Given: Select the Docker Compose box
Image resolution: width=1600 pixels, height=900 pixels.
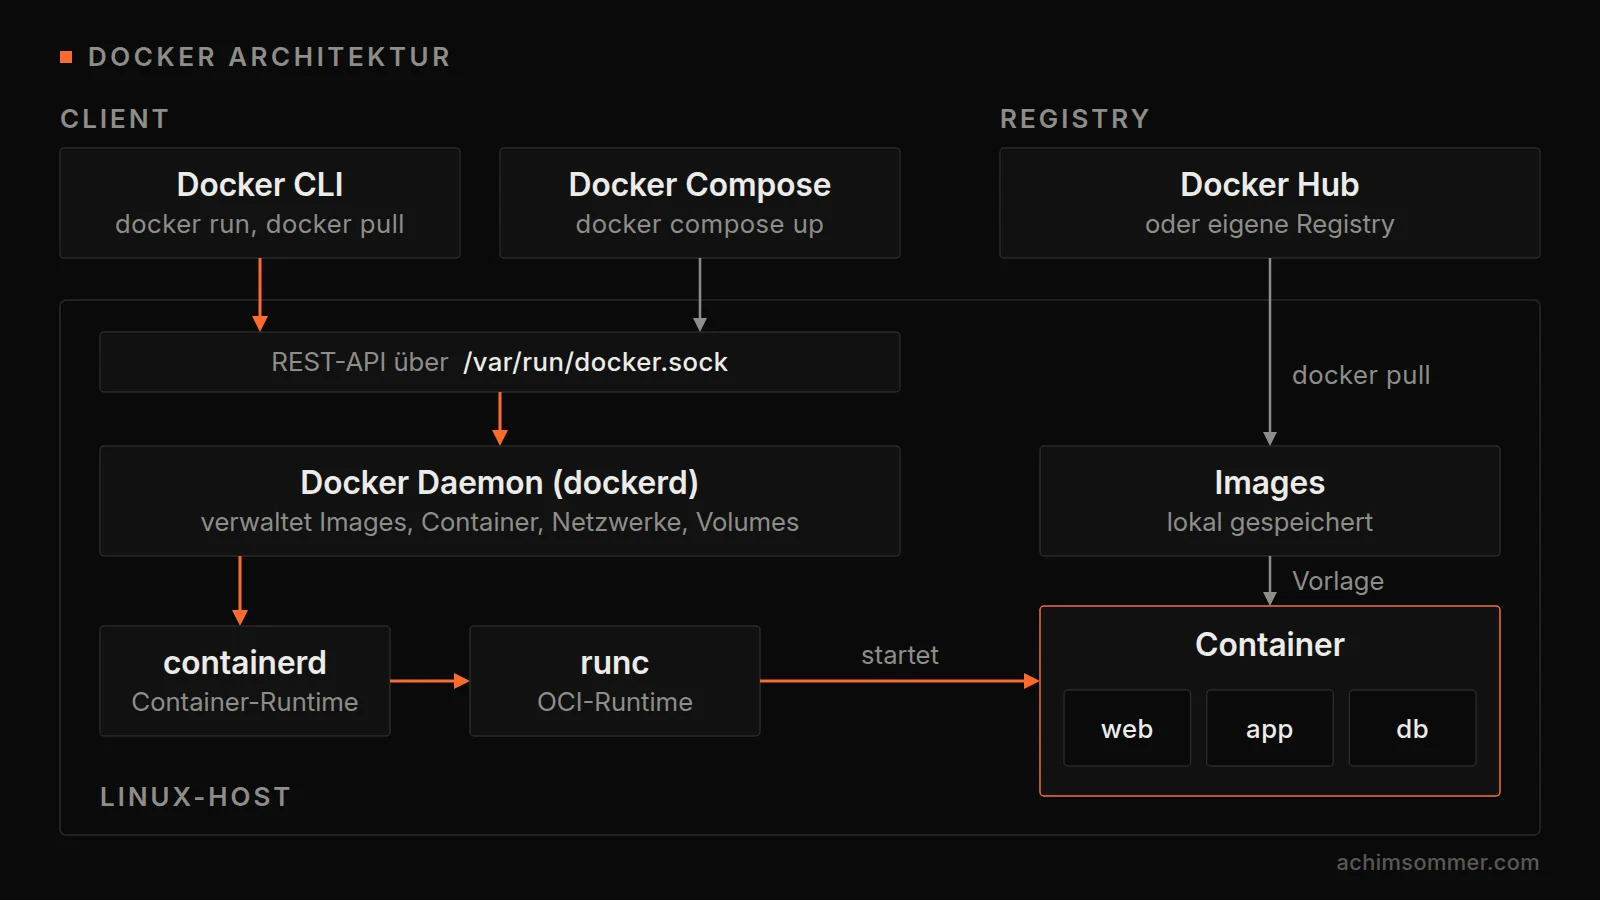Looking at the screenshot, I should 700,203.
